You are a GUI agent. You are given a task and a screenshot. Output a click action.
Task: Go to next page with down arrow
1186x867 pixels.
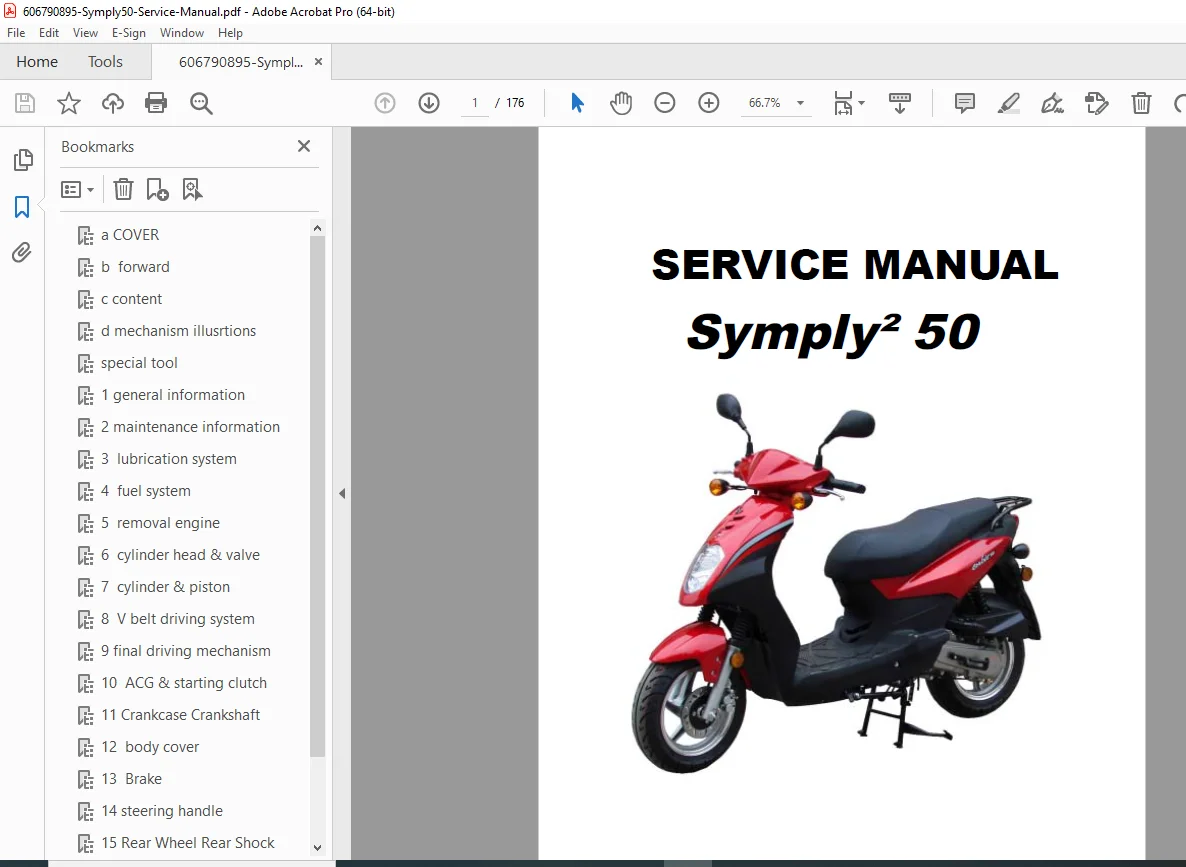(x=429, y=103)
